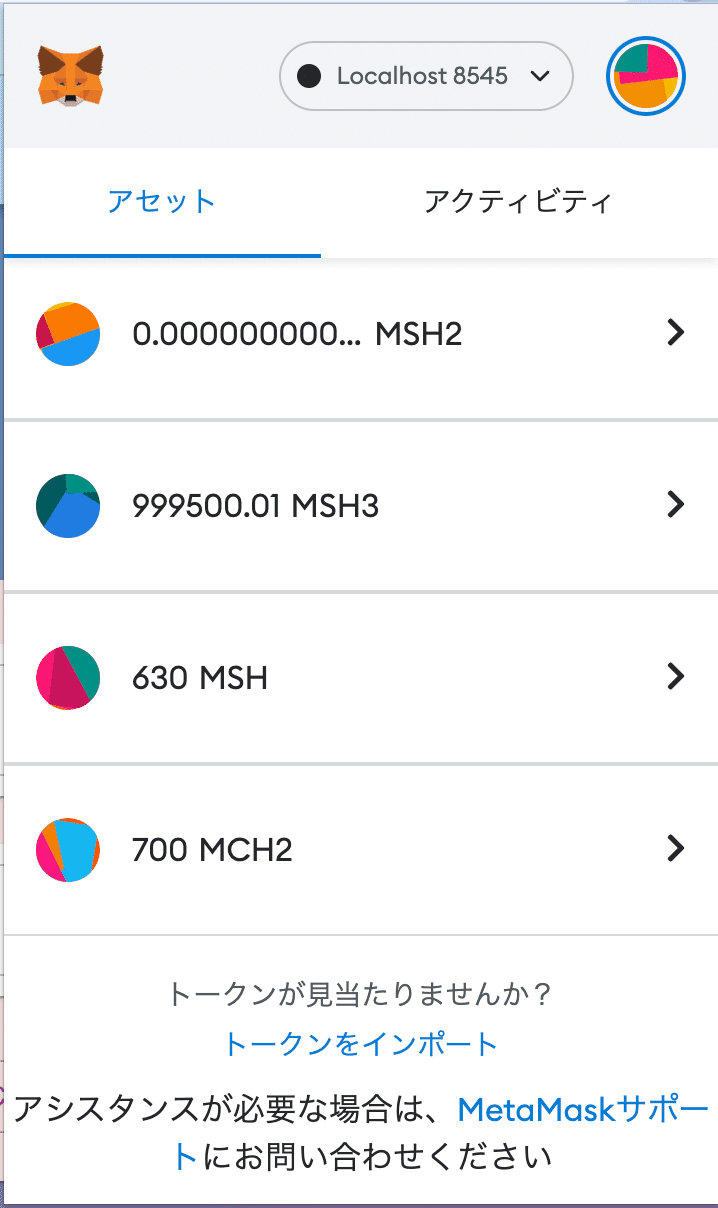This screenshot has width=718, height=1208.
Task: Click the MCH2 token identicon
Action: [68, 849]
